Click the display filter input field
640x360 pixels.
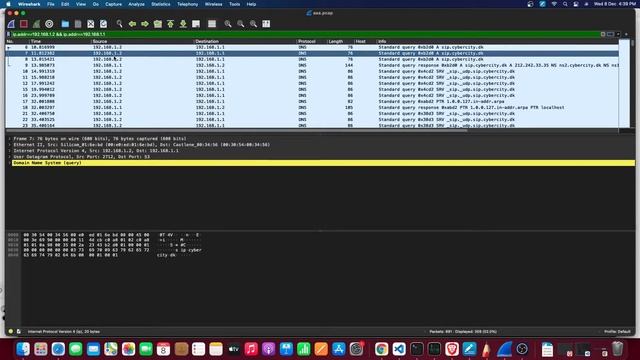point(305,34)
